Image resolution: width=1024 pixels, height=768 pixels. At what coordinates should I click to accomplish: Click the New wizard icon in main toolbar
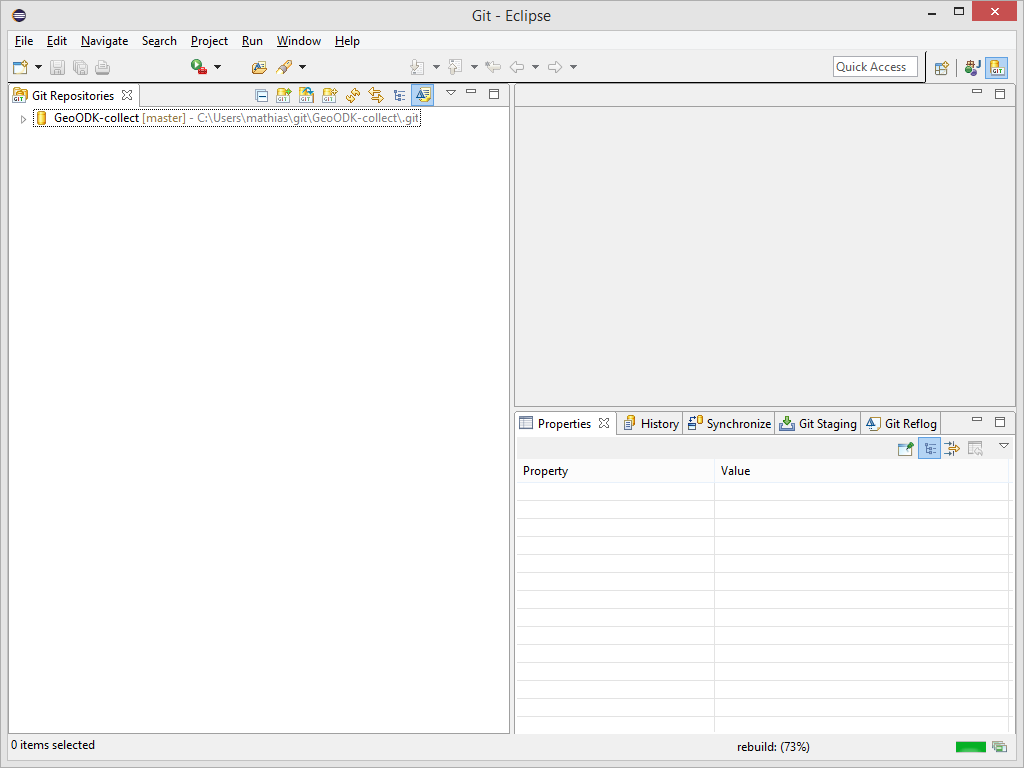[20, 67]
